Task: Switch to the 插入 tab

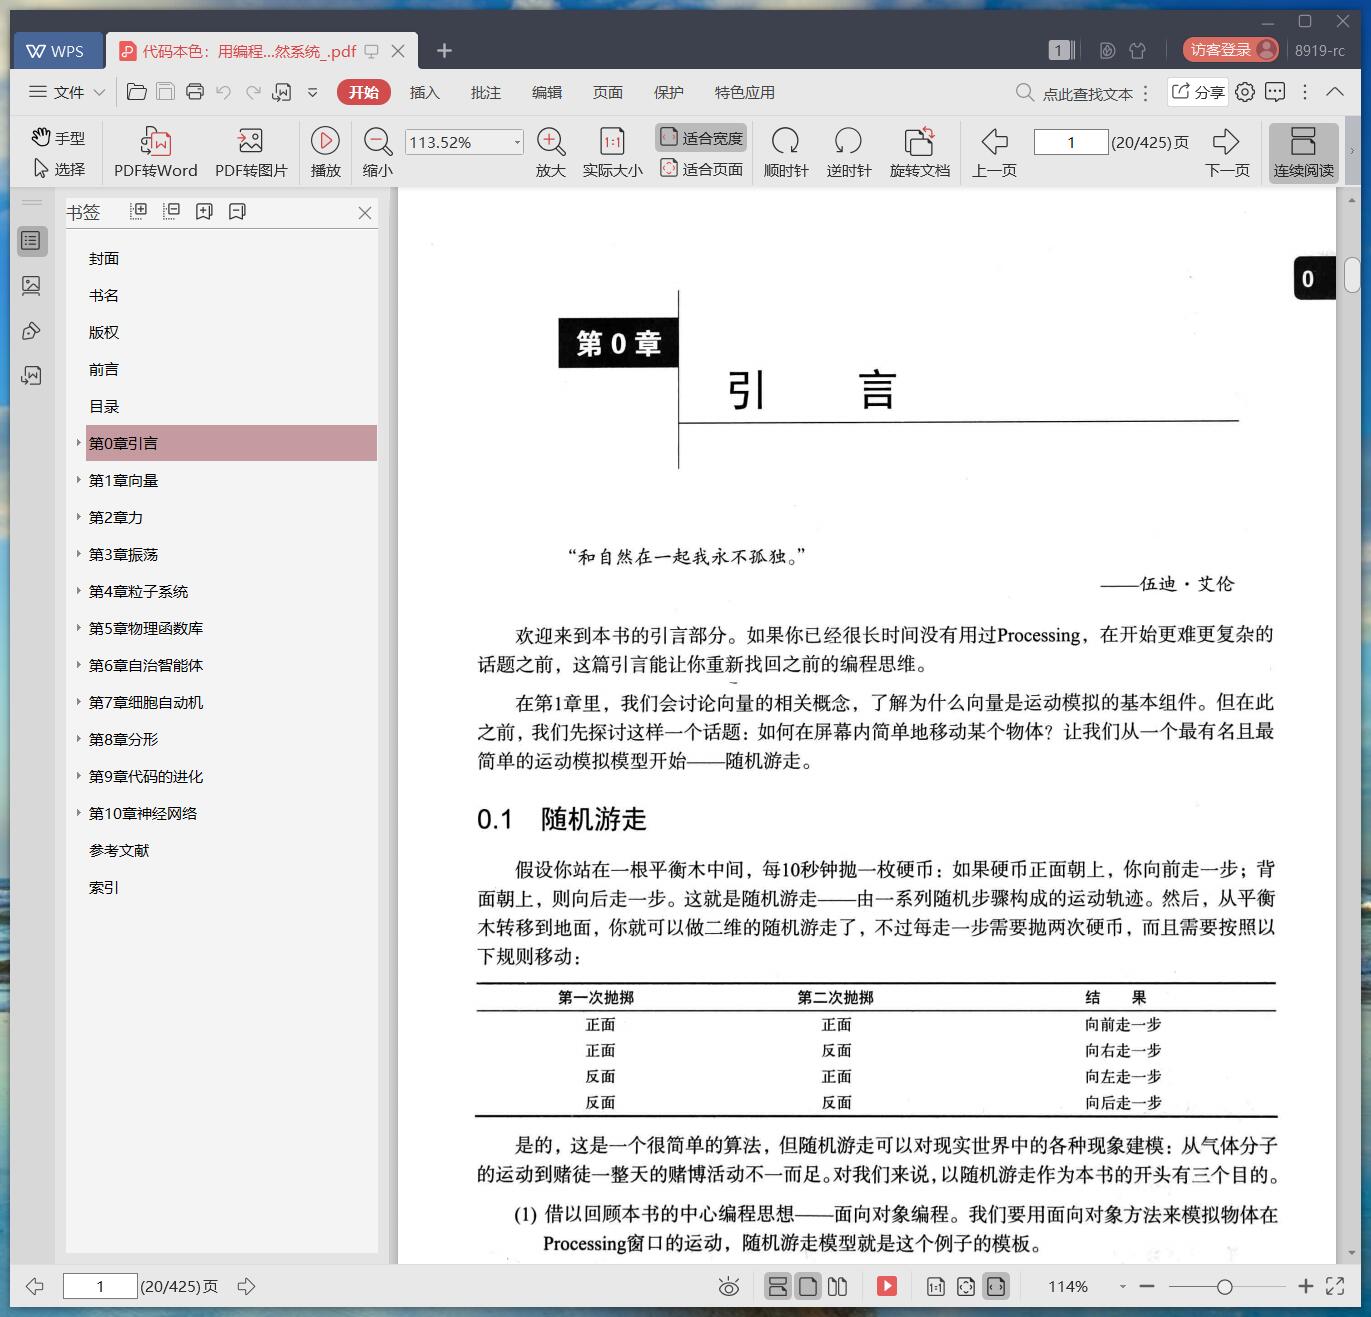Action: tap(425, 92)
